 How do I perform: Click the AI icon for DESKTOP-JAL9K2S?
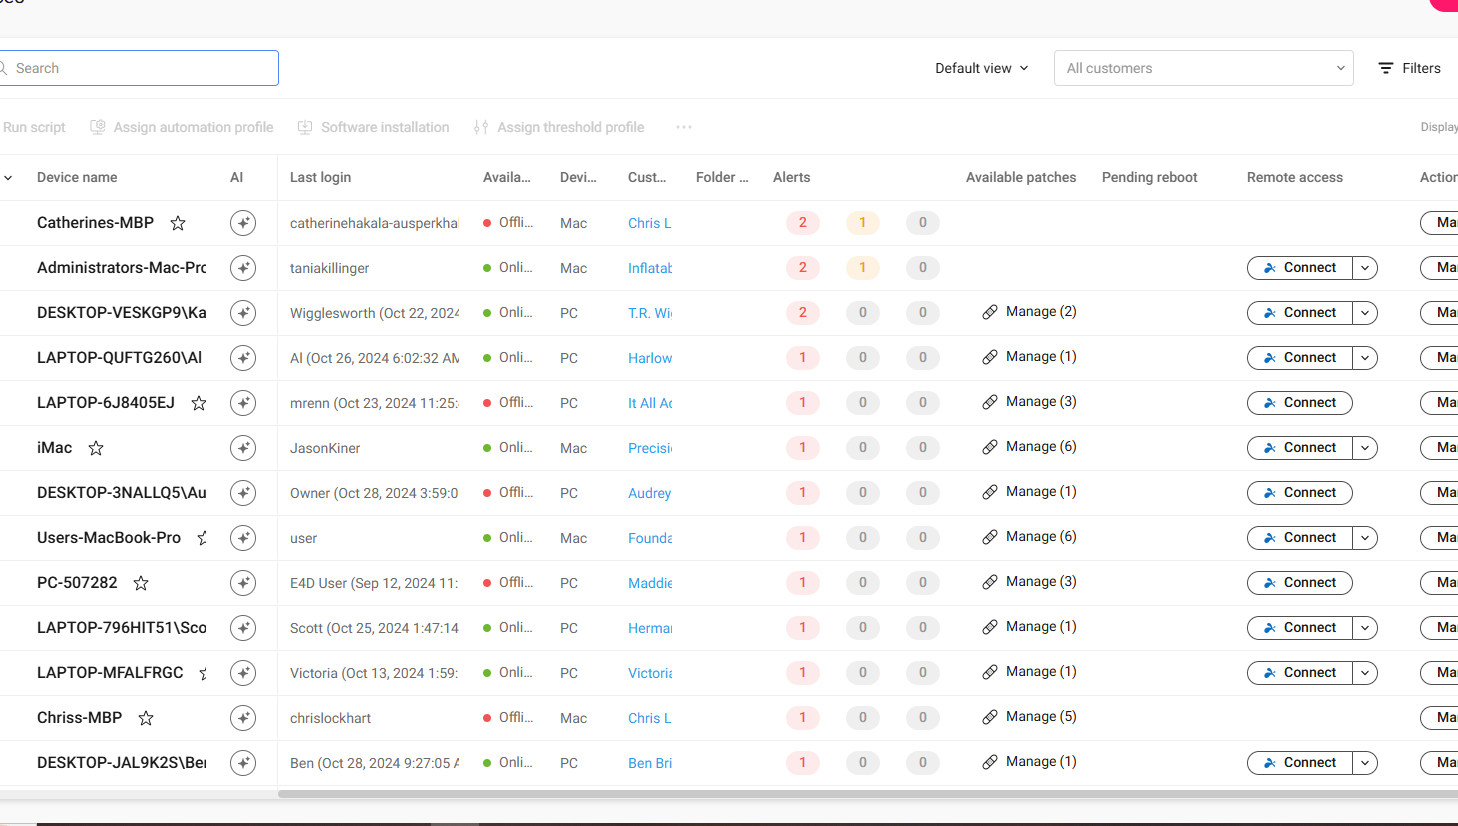point(243,763)
